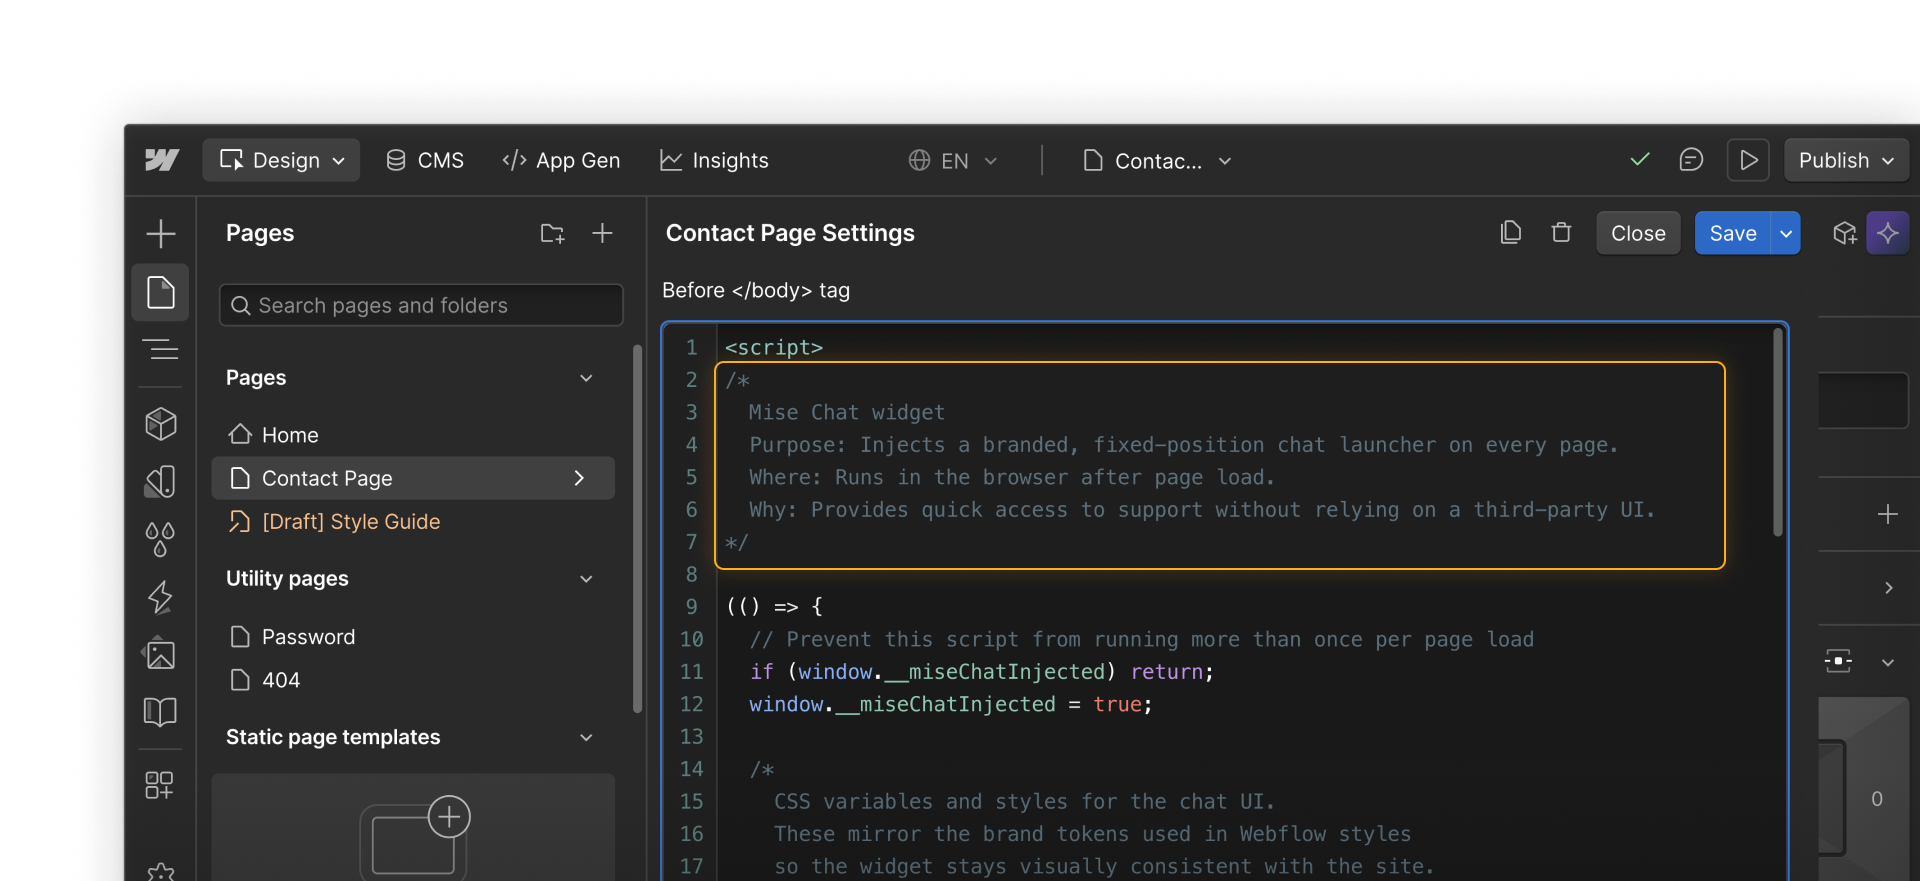This screenshot has height=881, width=1920.
Task: Click the code editor vertical scrollbar
Action: tap(1778, 432)
